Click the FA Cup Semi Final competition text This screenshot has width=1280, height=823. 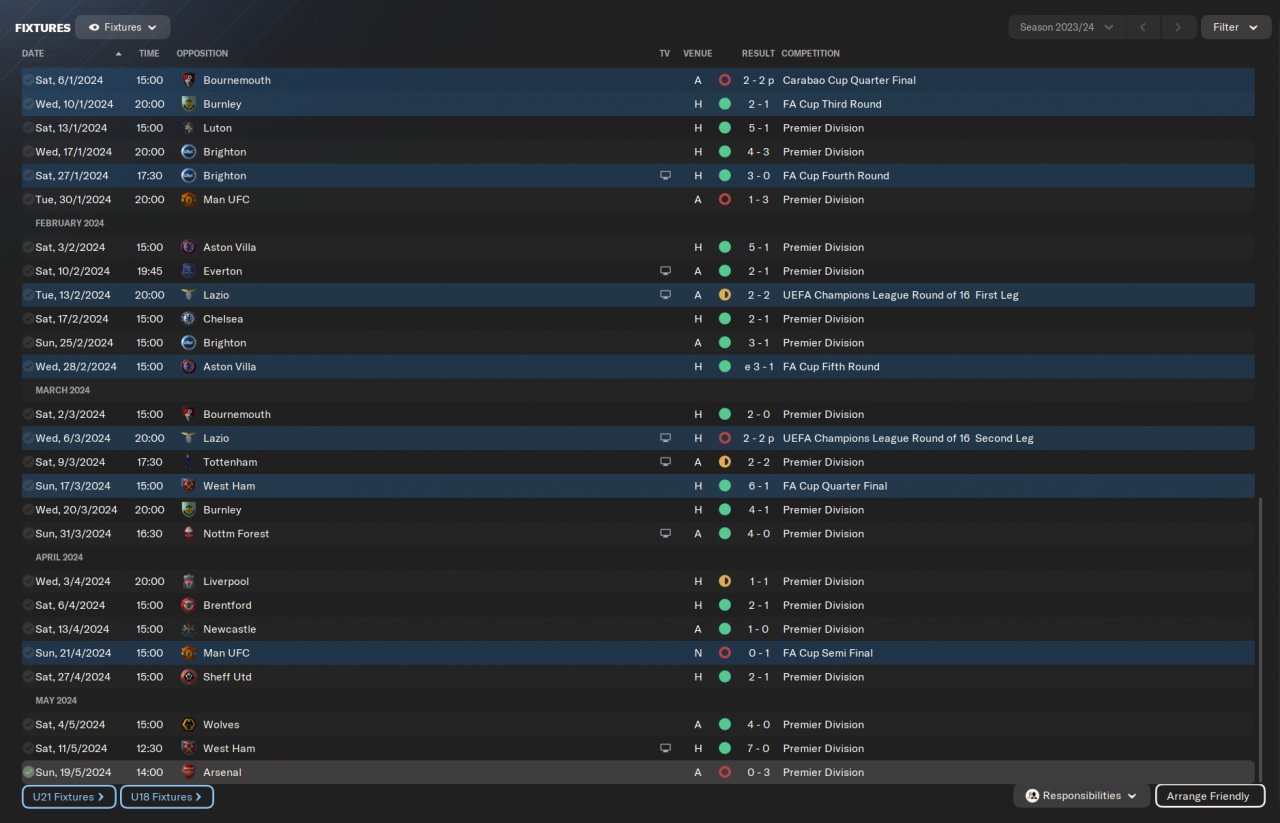tap(828, 653)
